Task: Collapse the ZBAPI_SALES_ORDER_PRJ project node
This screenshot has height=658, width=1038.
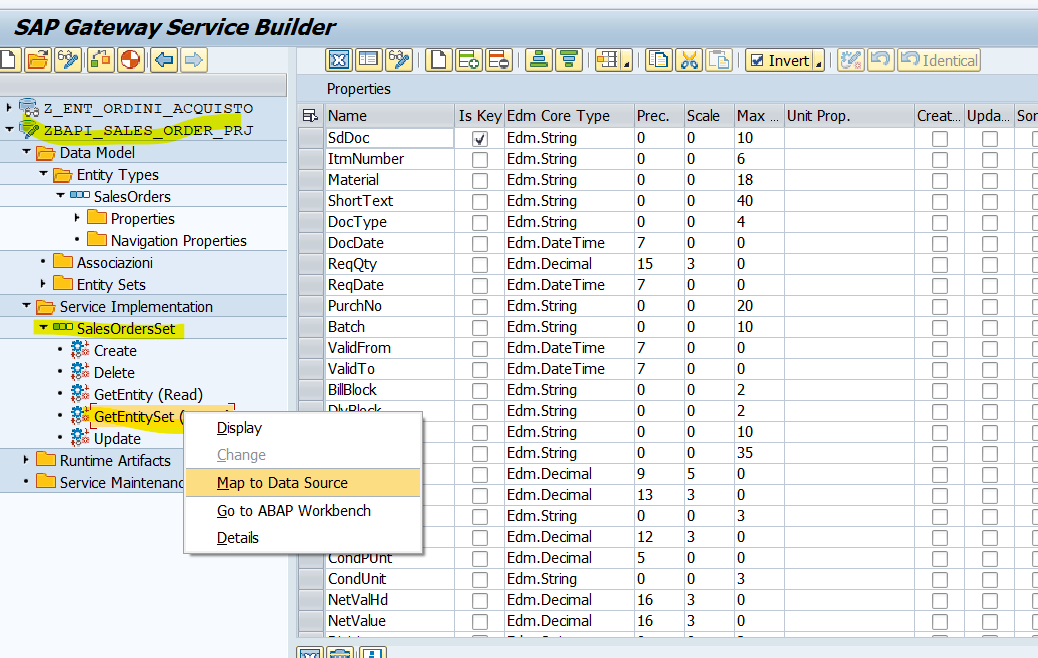Action: pos(9,129)
